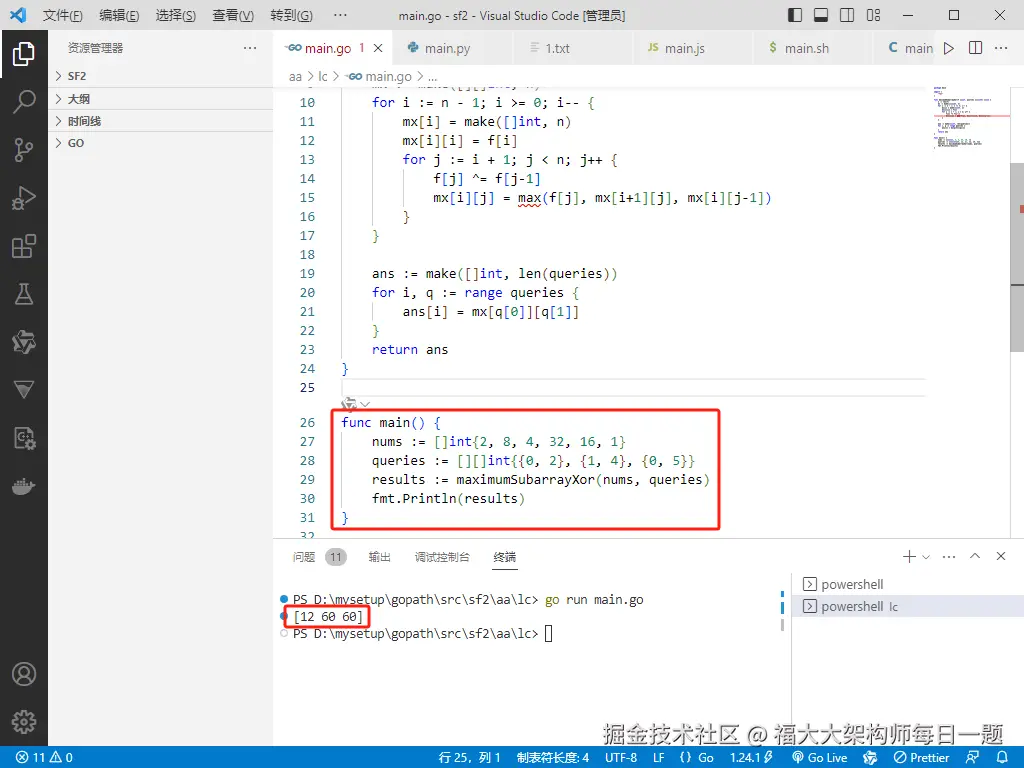This screenshot has height=768, width=1024.
Task: Open terminal panel more actions ellipsis
Action: pyautogui.click(x=949, y=556)
